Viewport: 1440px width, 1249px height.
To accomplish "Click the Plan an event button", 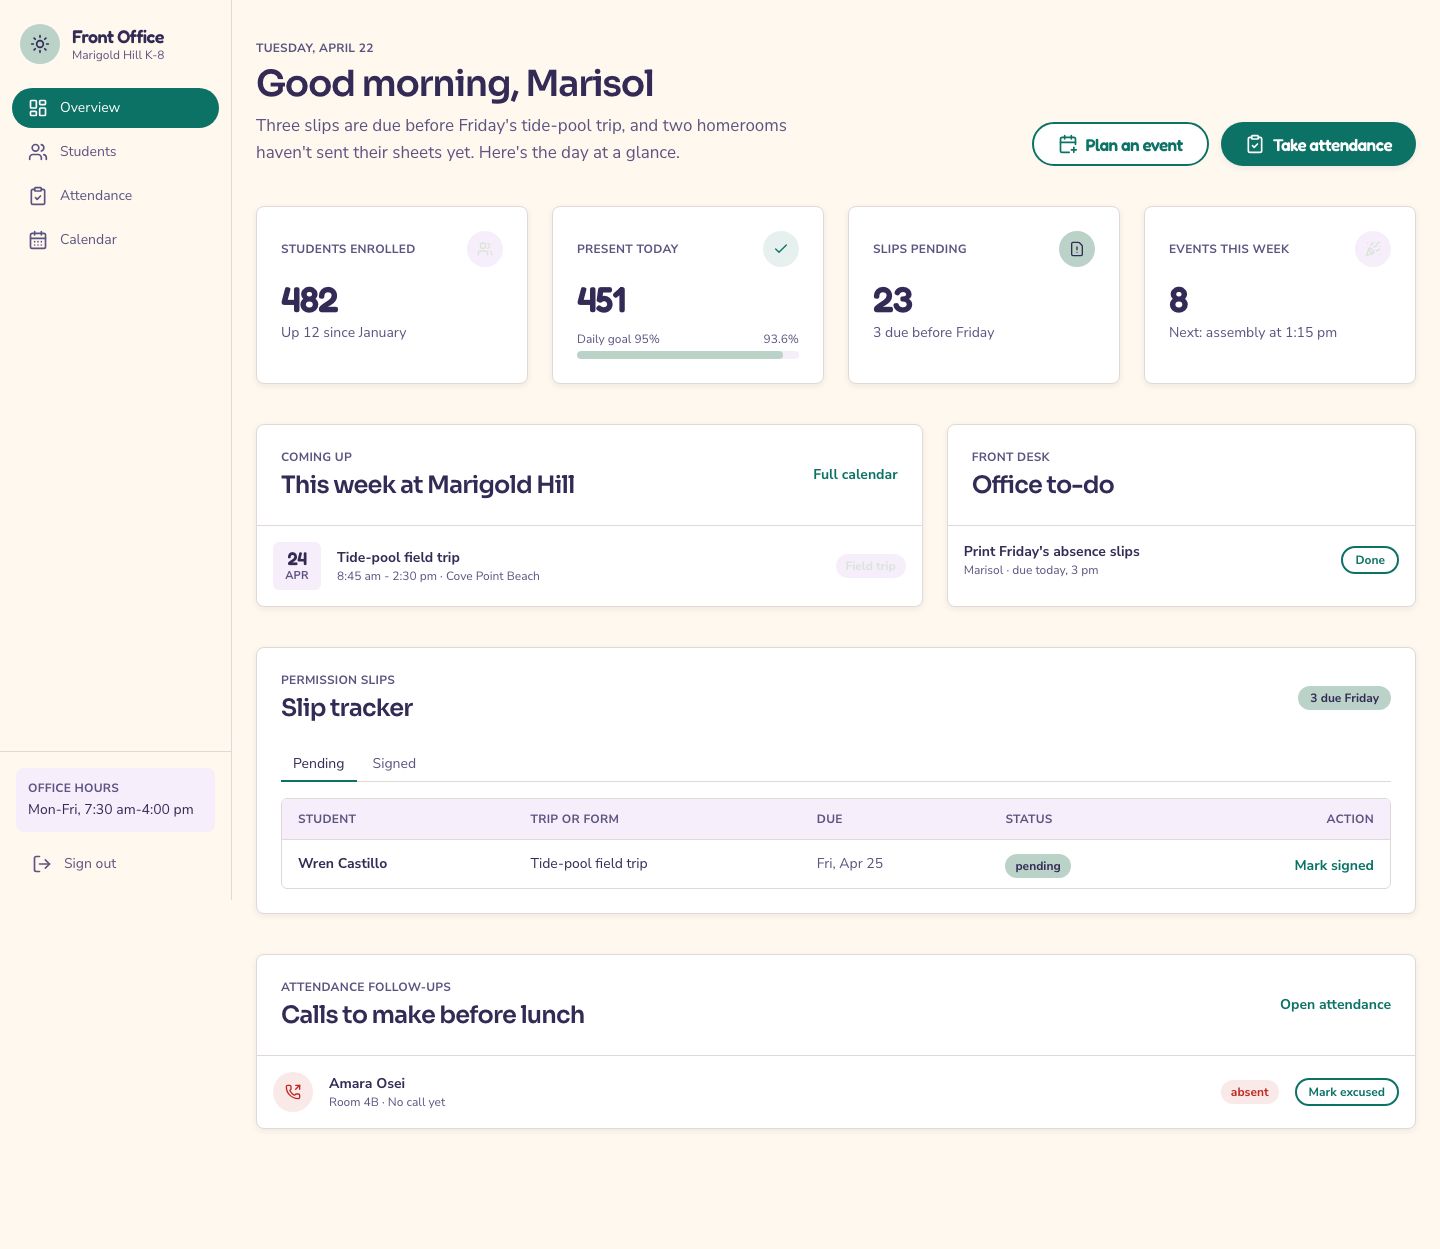I will tap(1120, 145).
